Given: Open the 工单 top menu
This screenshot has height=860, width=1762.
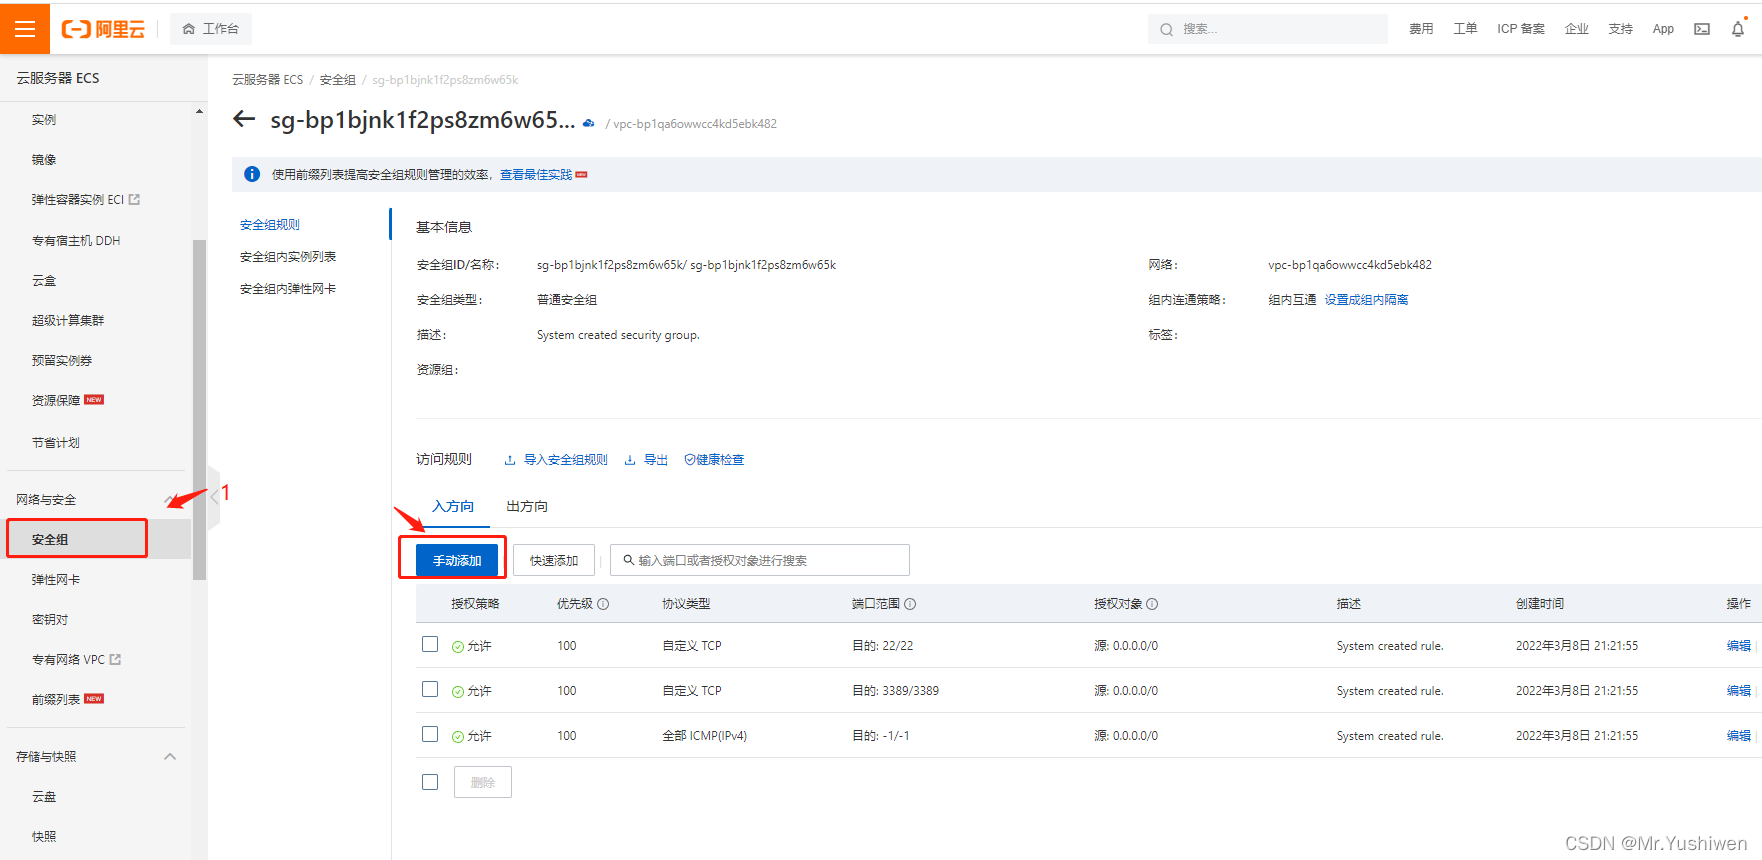Looking at the screenshot, I should (x=1465, y=29).
